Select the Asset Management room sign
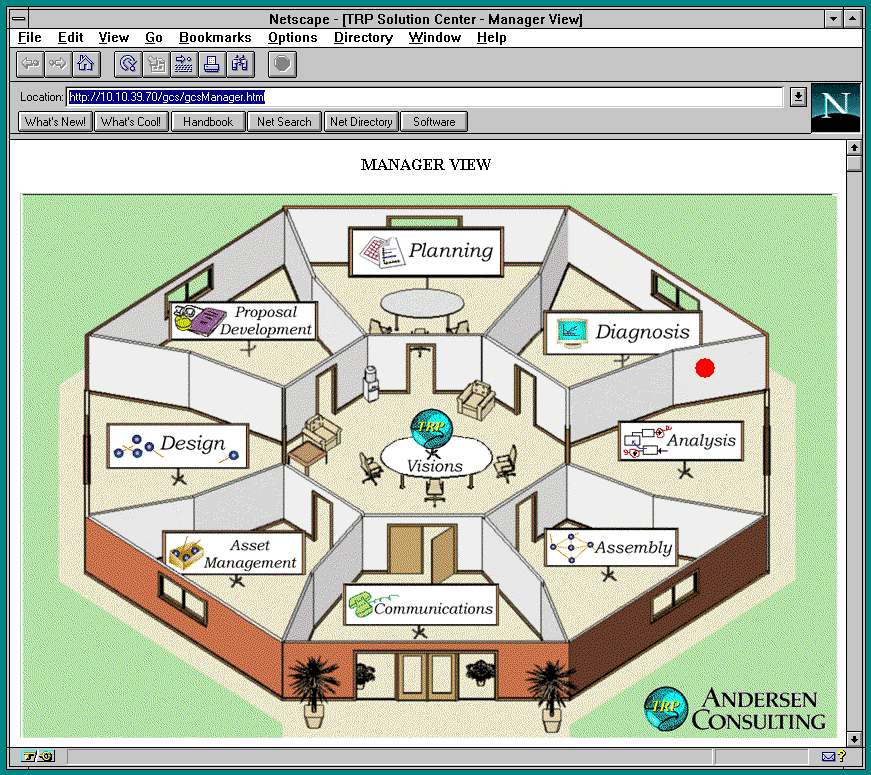This screenshot has width=871, height=775. click(234, 554)
